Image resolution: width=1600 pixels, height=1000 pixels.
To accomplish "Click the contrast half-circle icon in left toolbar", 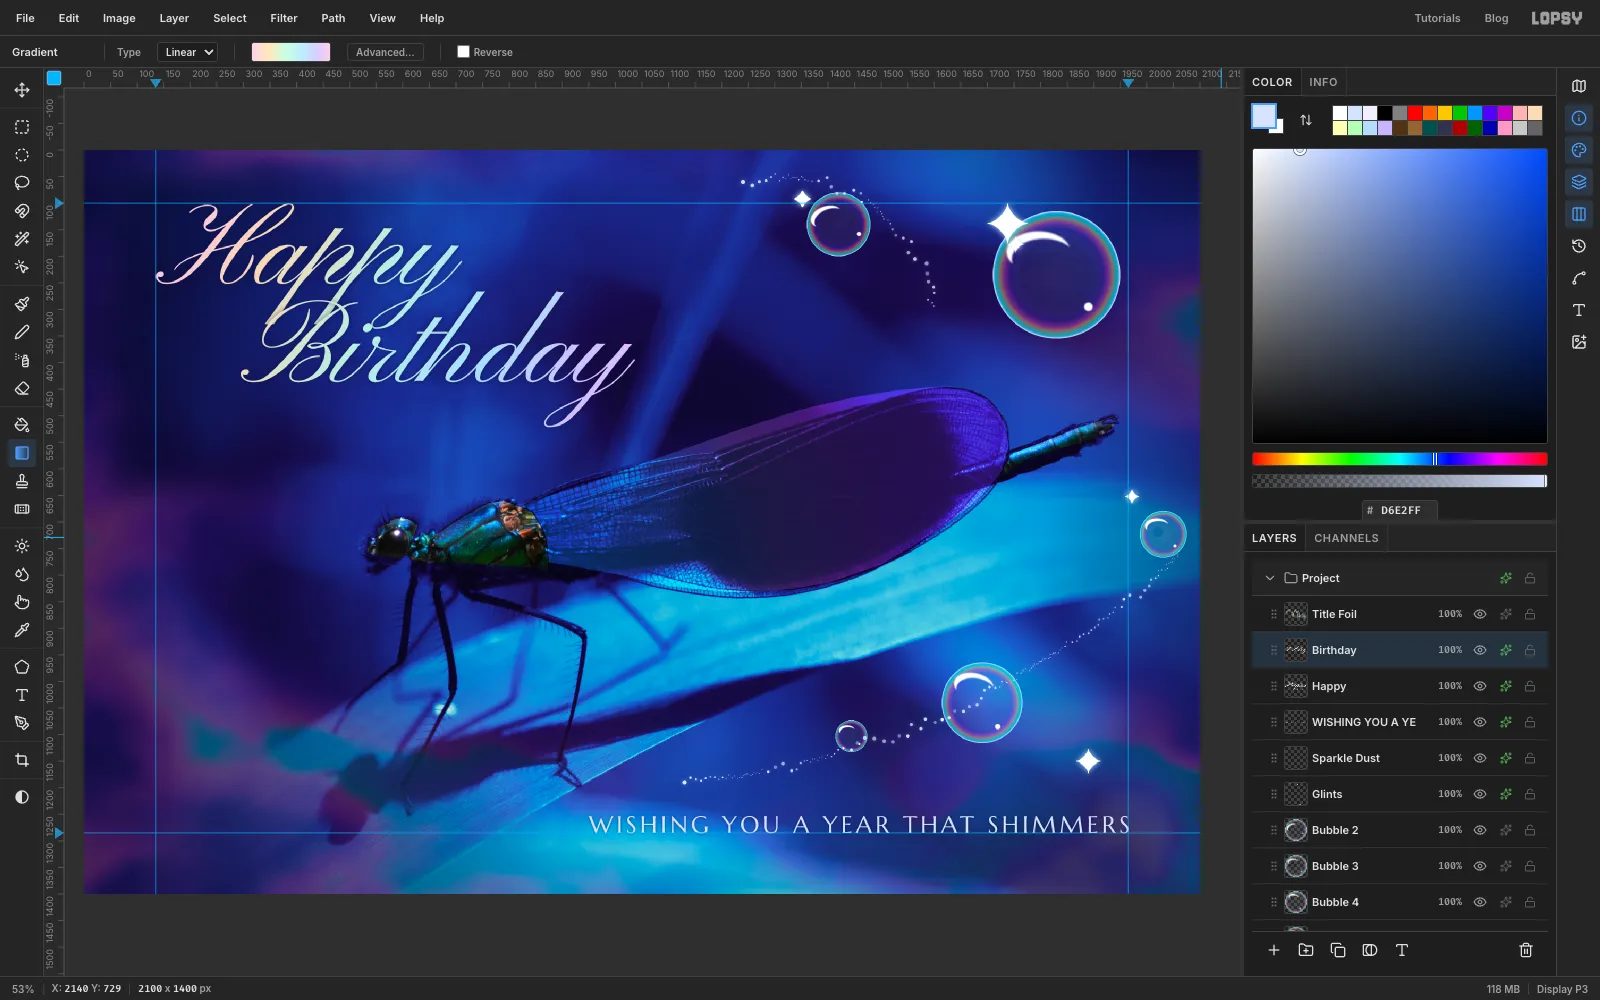I will (21, 797).
